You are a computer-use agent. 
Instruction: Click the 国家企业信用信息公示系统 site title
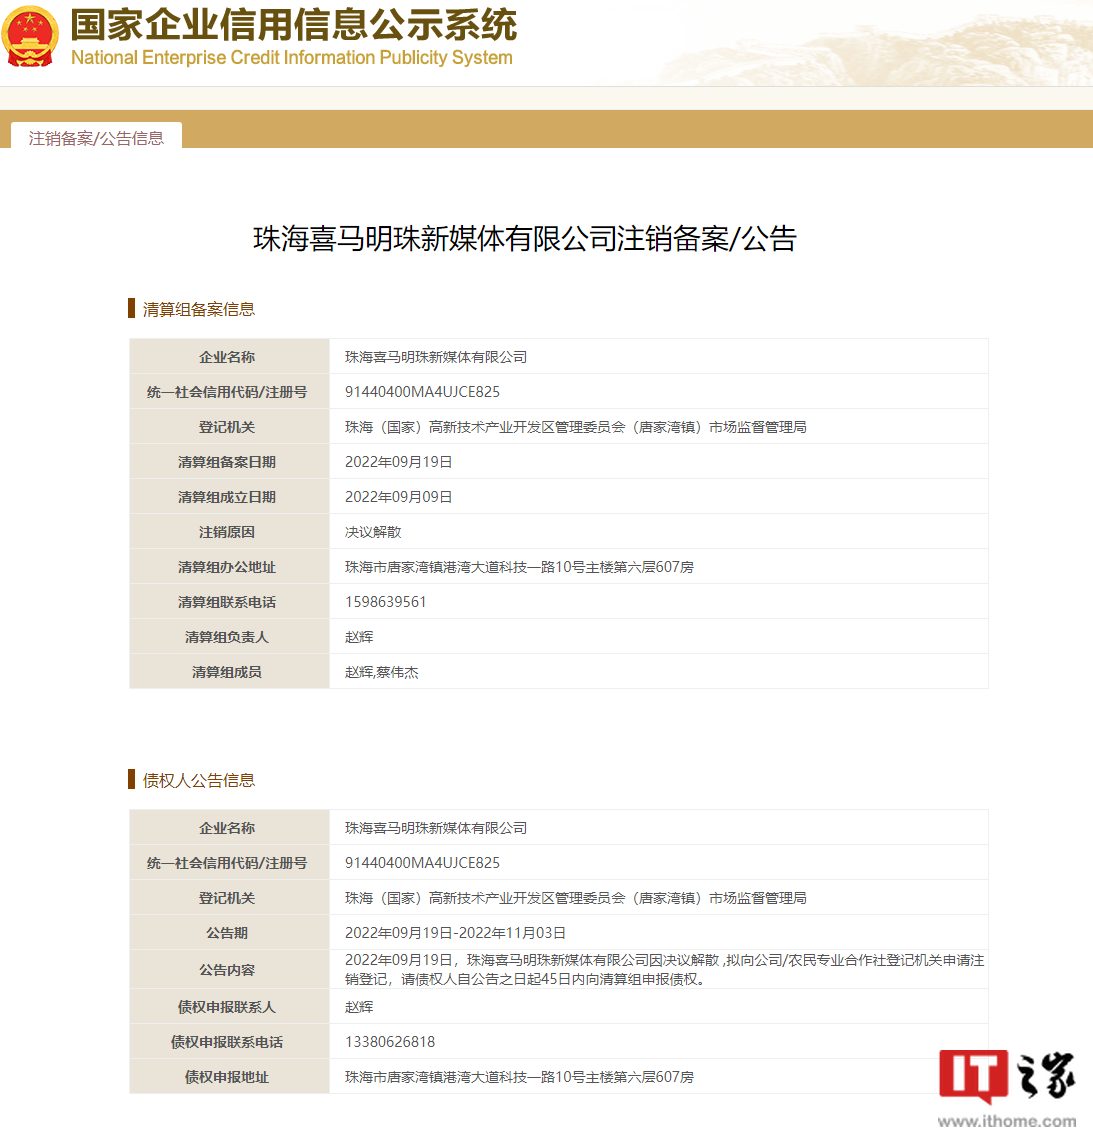(x=294, y=25)
